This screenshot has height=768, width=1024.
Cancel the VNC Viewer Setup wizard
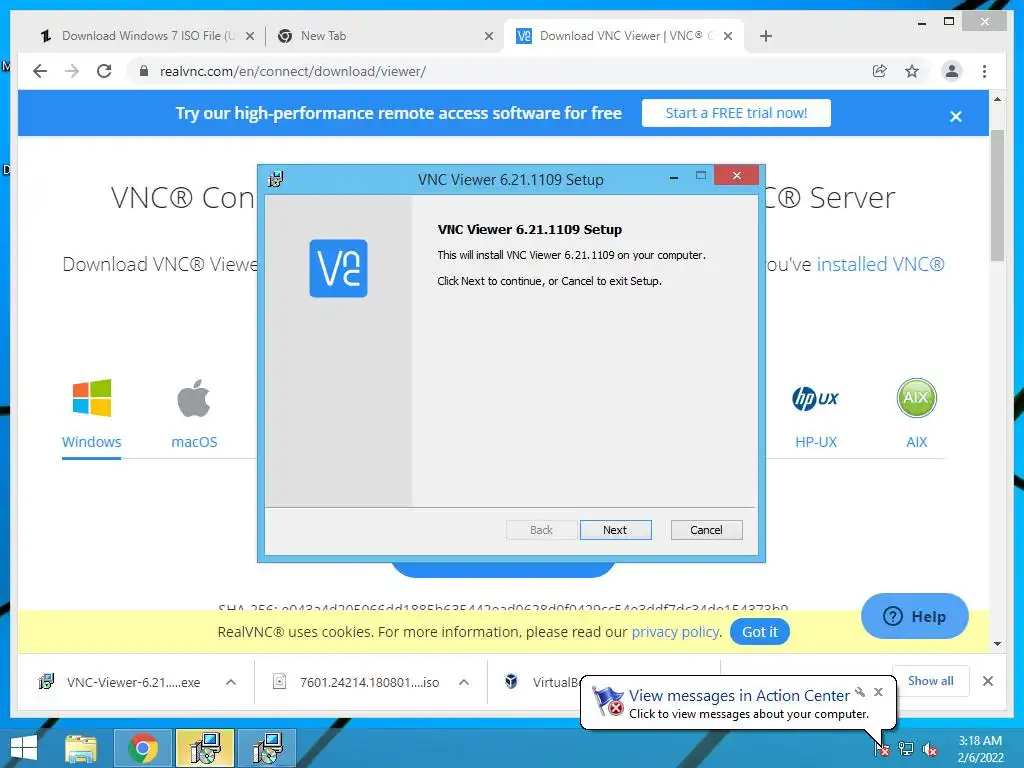[x=706, y=530]
